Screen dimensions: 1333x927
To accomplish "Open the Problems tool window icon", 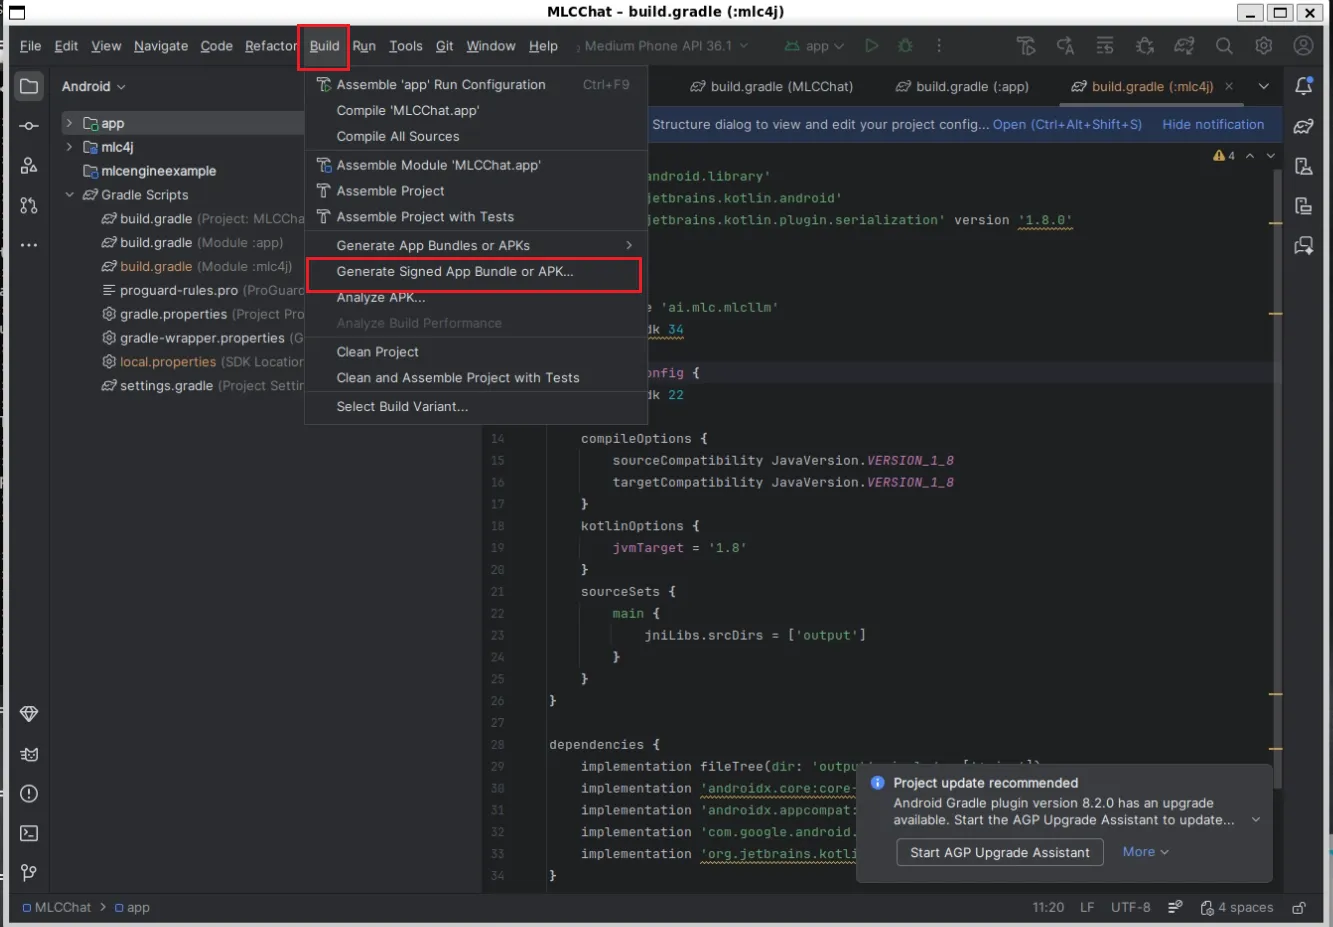I will [29, 794].
